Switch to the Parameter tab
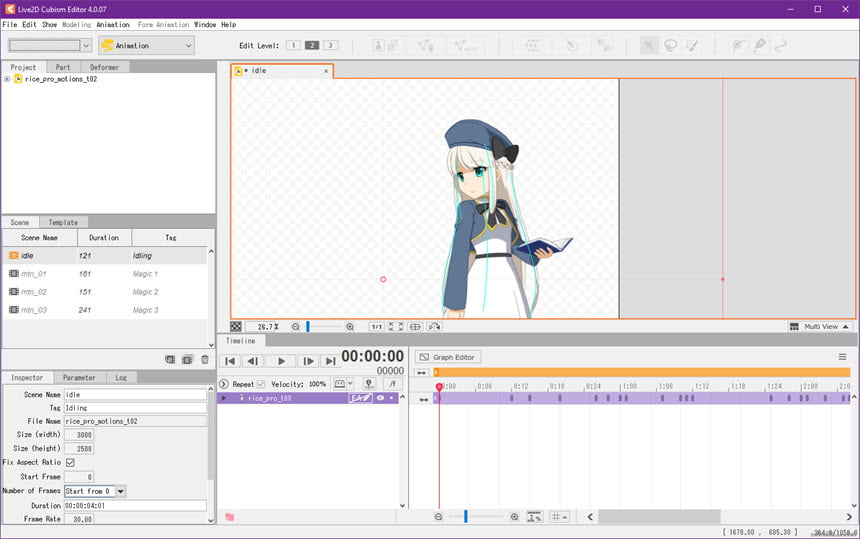The height and width of the screenshot is (539, 860). 79,377
